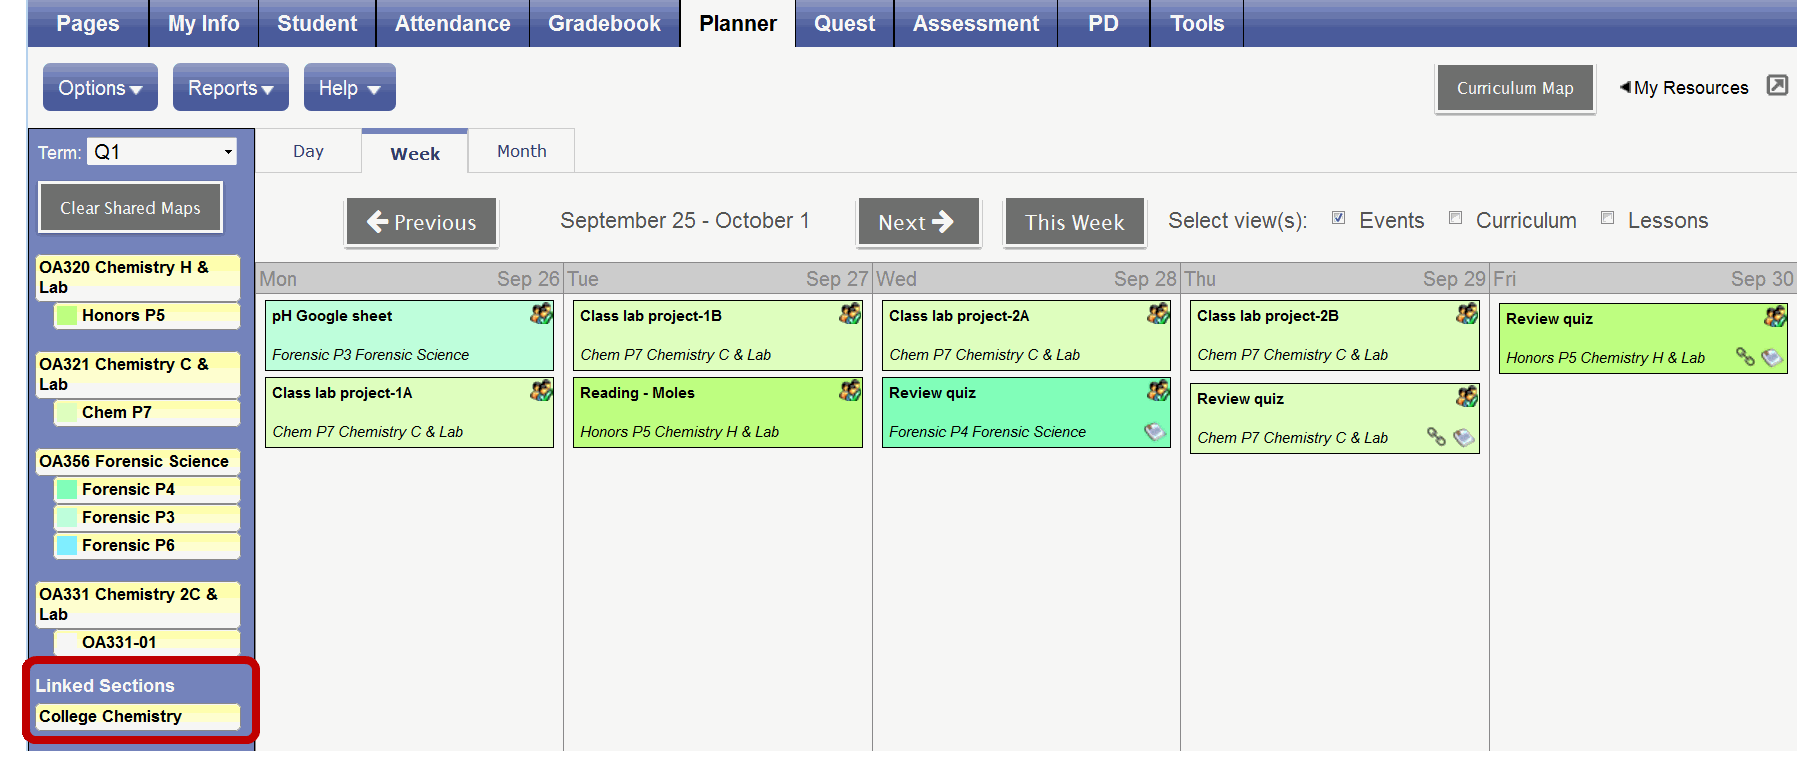Click the Forensic P6 blue color swatch
1797x766 pixels.
[67, 545]
